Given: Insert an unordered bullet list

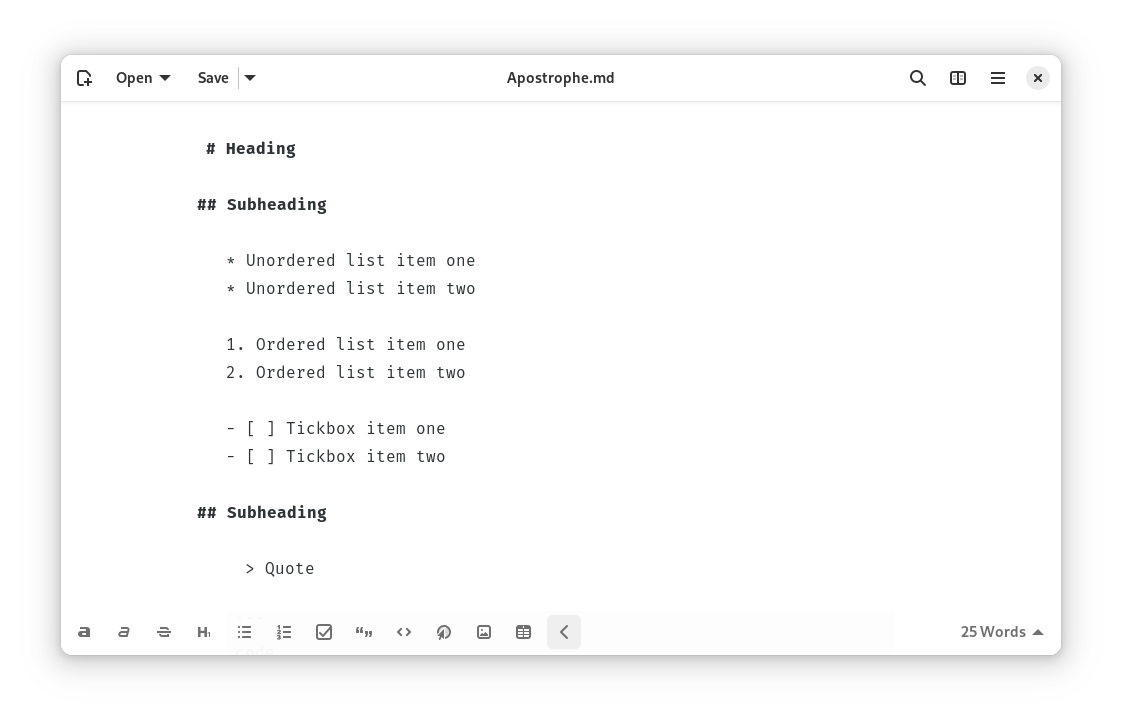Looking at the screenshot, I should coord(244,632).
